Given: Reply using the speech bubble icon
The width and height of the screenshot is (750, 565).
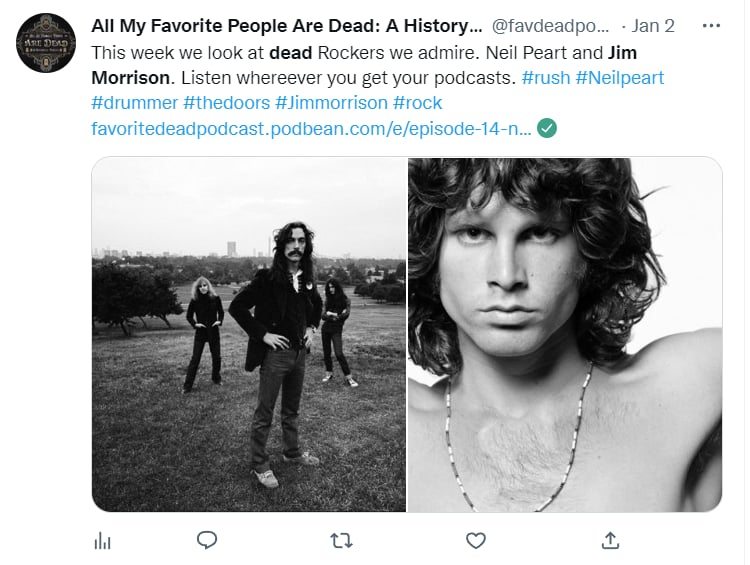Looking at the screenshot, I should tap(207, 540).
